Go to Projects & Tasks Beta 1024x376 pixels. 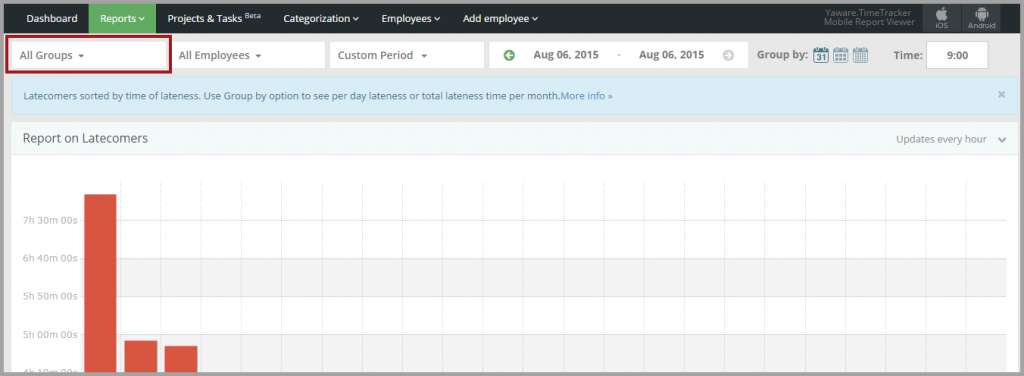coord(214,18)
